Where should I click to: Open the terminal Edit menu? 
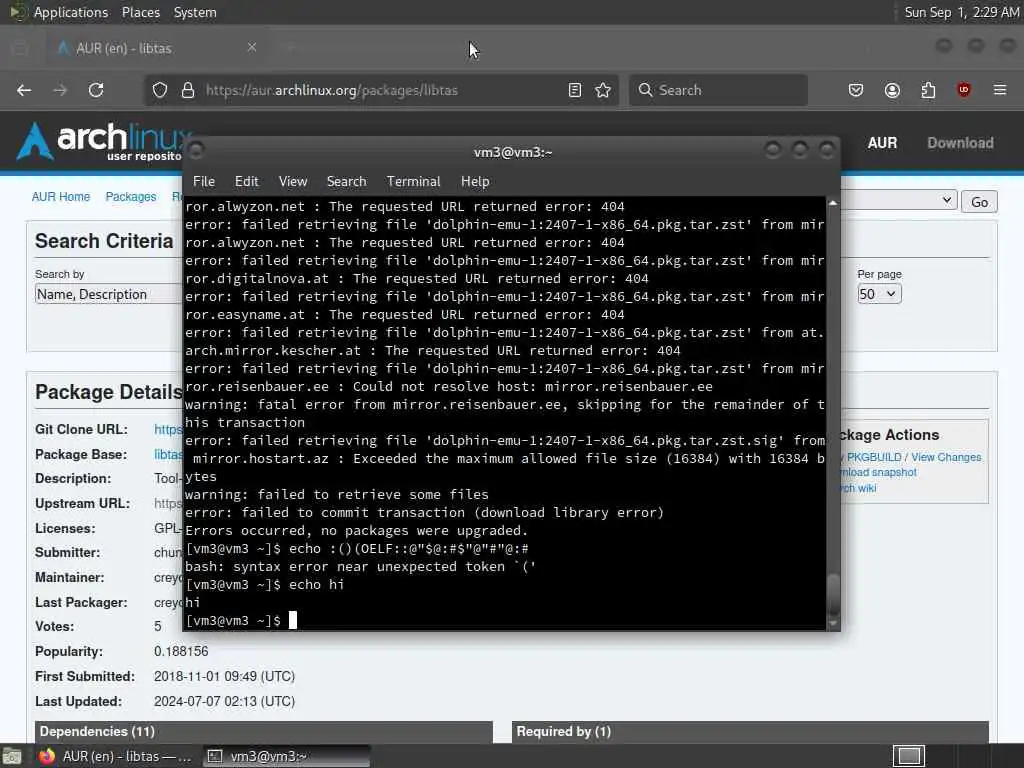(247, 182)
